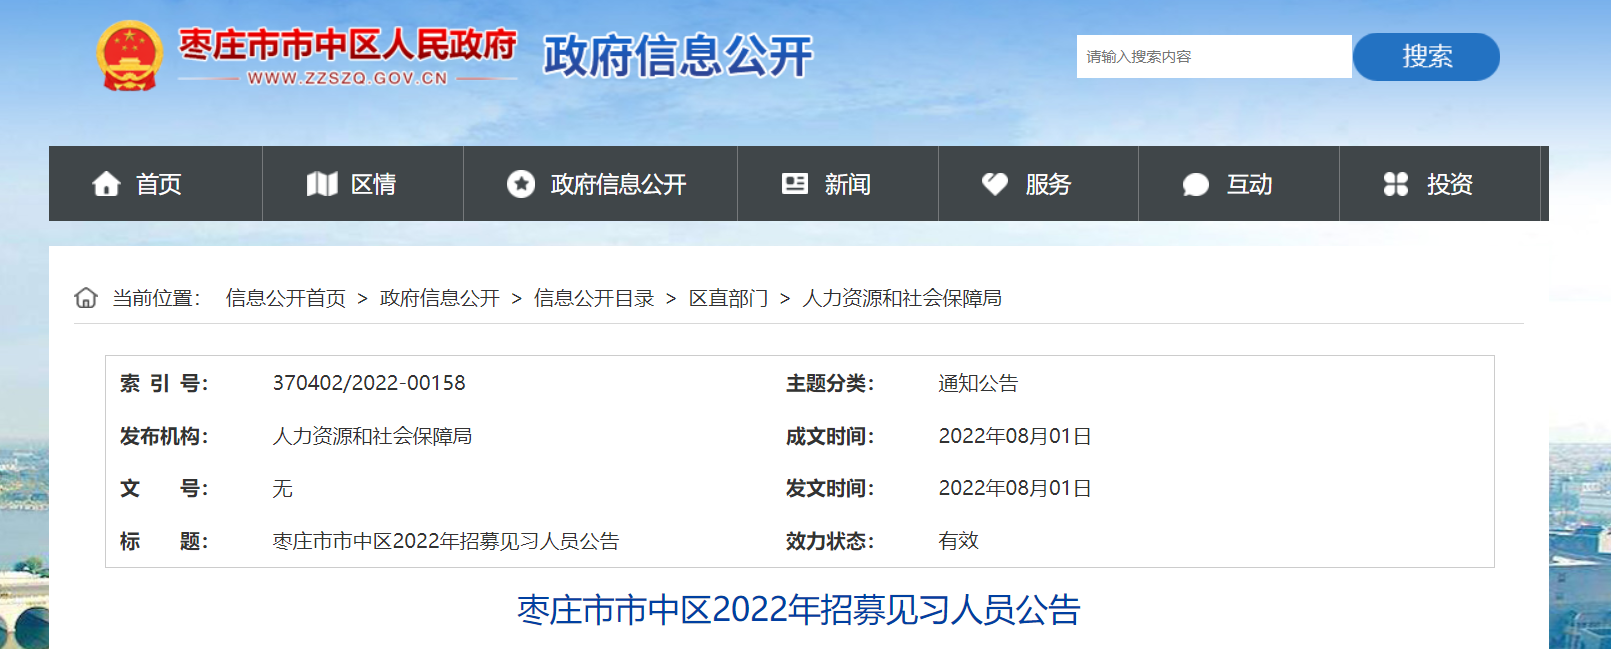Click the 主题分类 label
Image resolution: width=1611 pixels, height=649 pixels.
click(x=830, y=383)
